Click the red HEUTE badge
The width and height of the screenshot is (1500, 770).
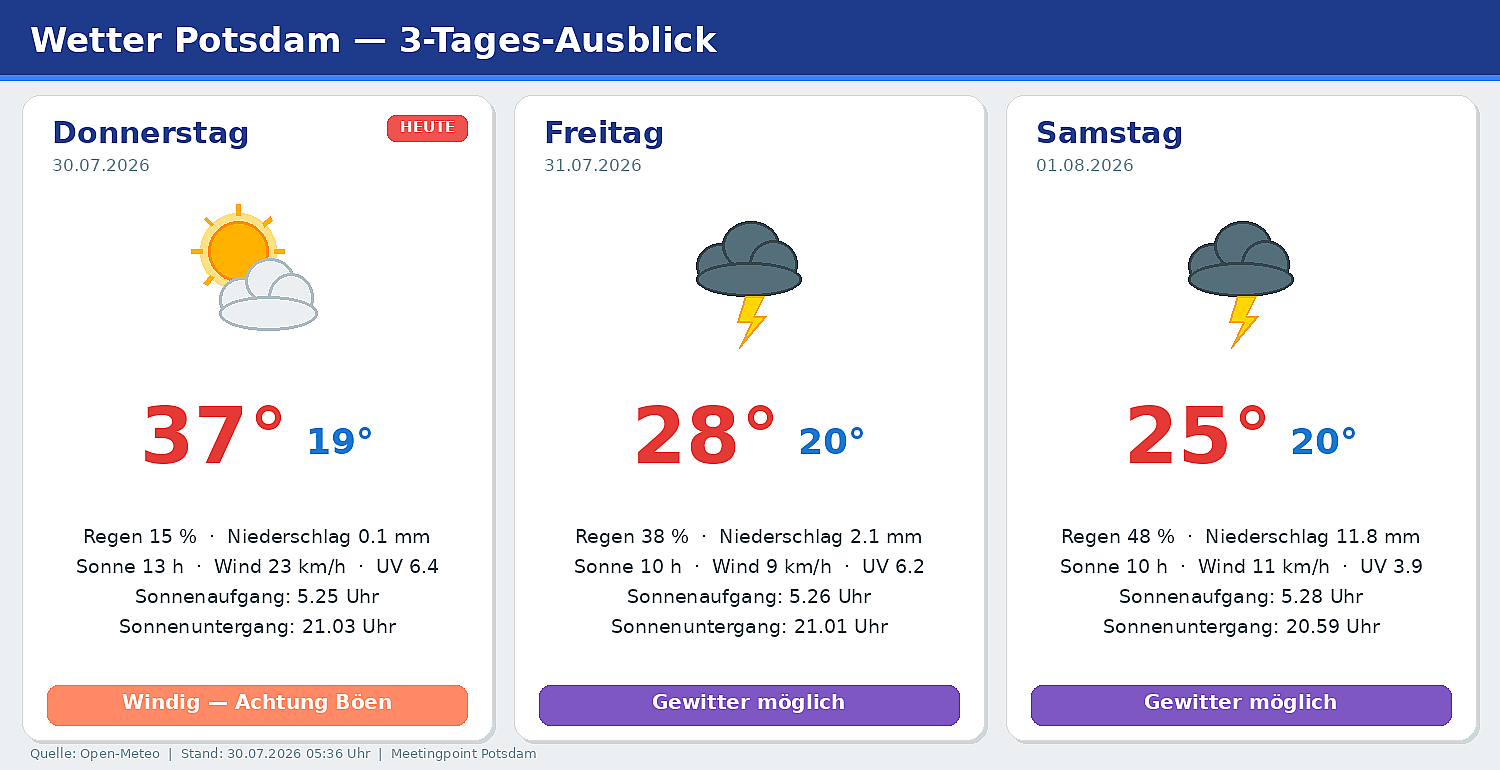427,128
